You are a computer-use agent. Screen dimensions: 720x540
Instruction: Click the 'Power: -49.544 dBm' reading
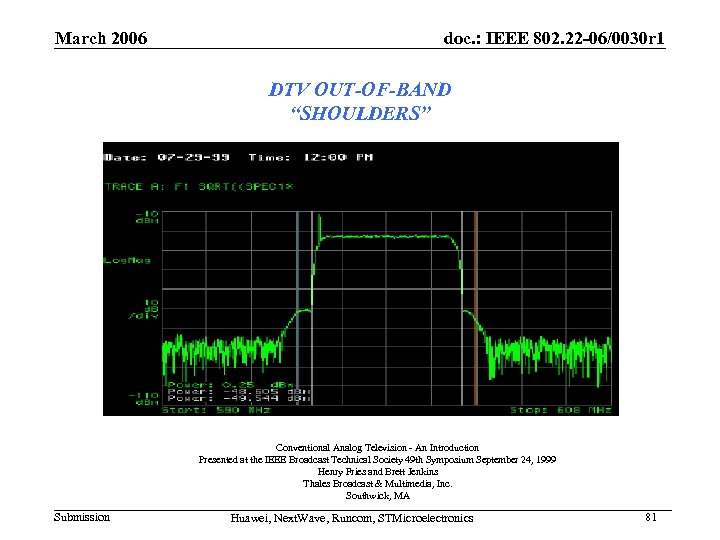coord(239,399)
